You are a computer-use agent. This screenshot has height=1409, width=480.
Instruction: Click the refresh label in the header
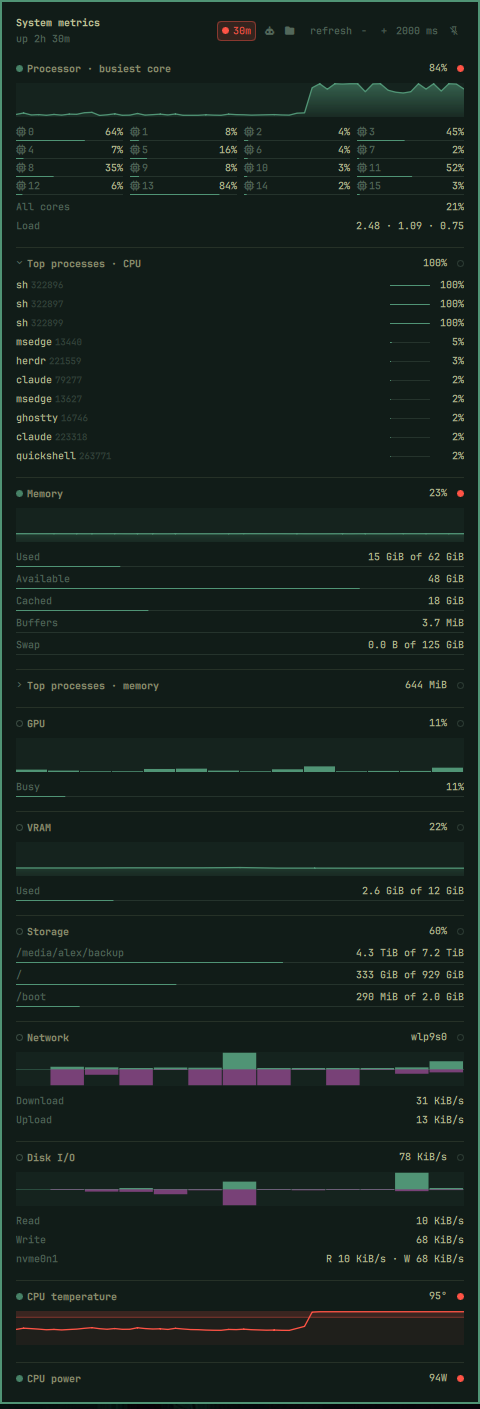331,31
